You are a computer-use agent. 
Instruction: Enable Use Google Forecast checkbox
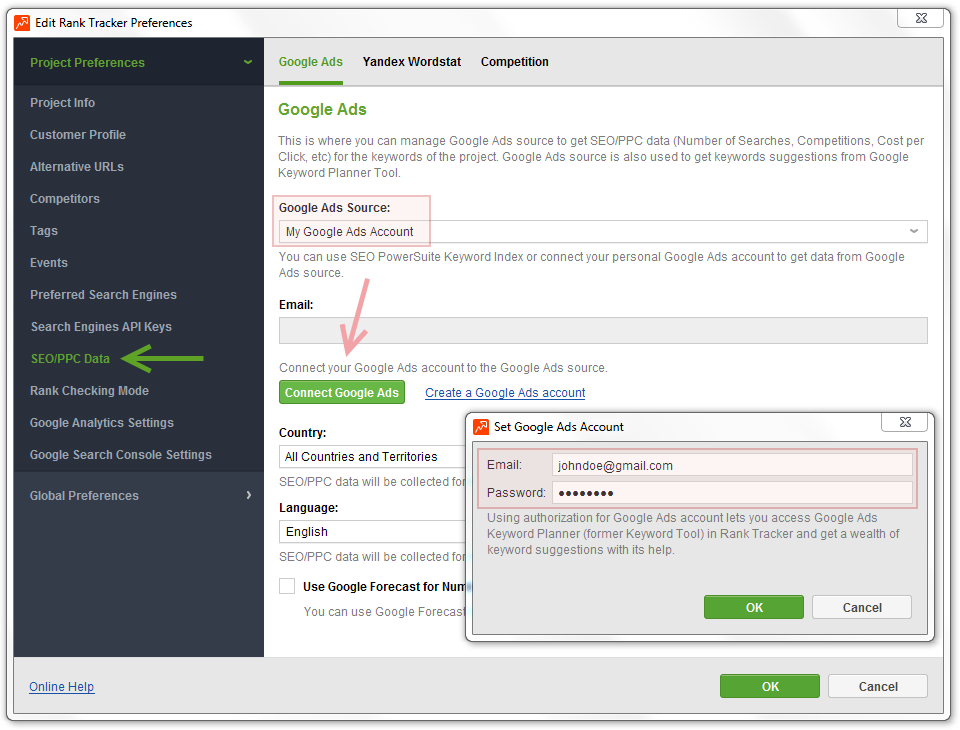[287, 586]
